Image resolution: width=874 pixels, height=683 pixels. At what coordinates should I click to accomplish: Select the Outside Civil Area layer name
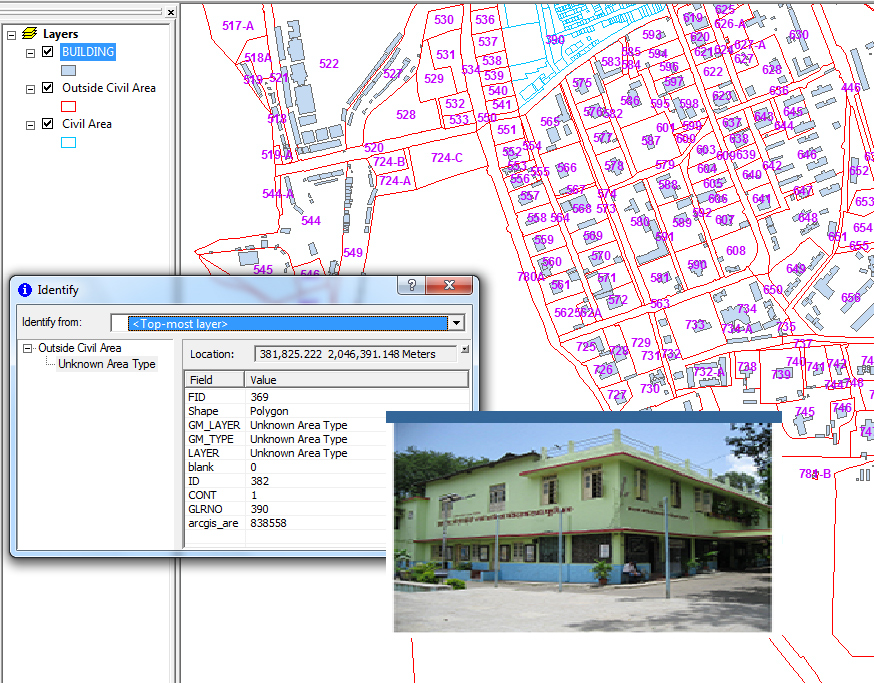(x=109, y=88)
